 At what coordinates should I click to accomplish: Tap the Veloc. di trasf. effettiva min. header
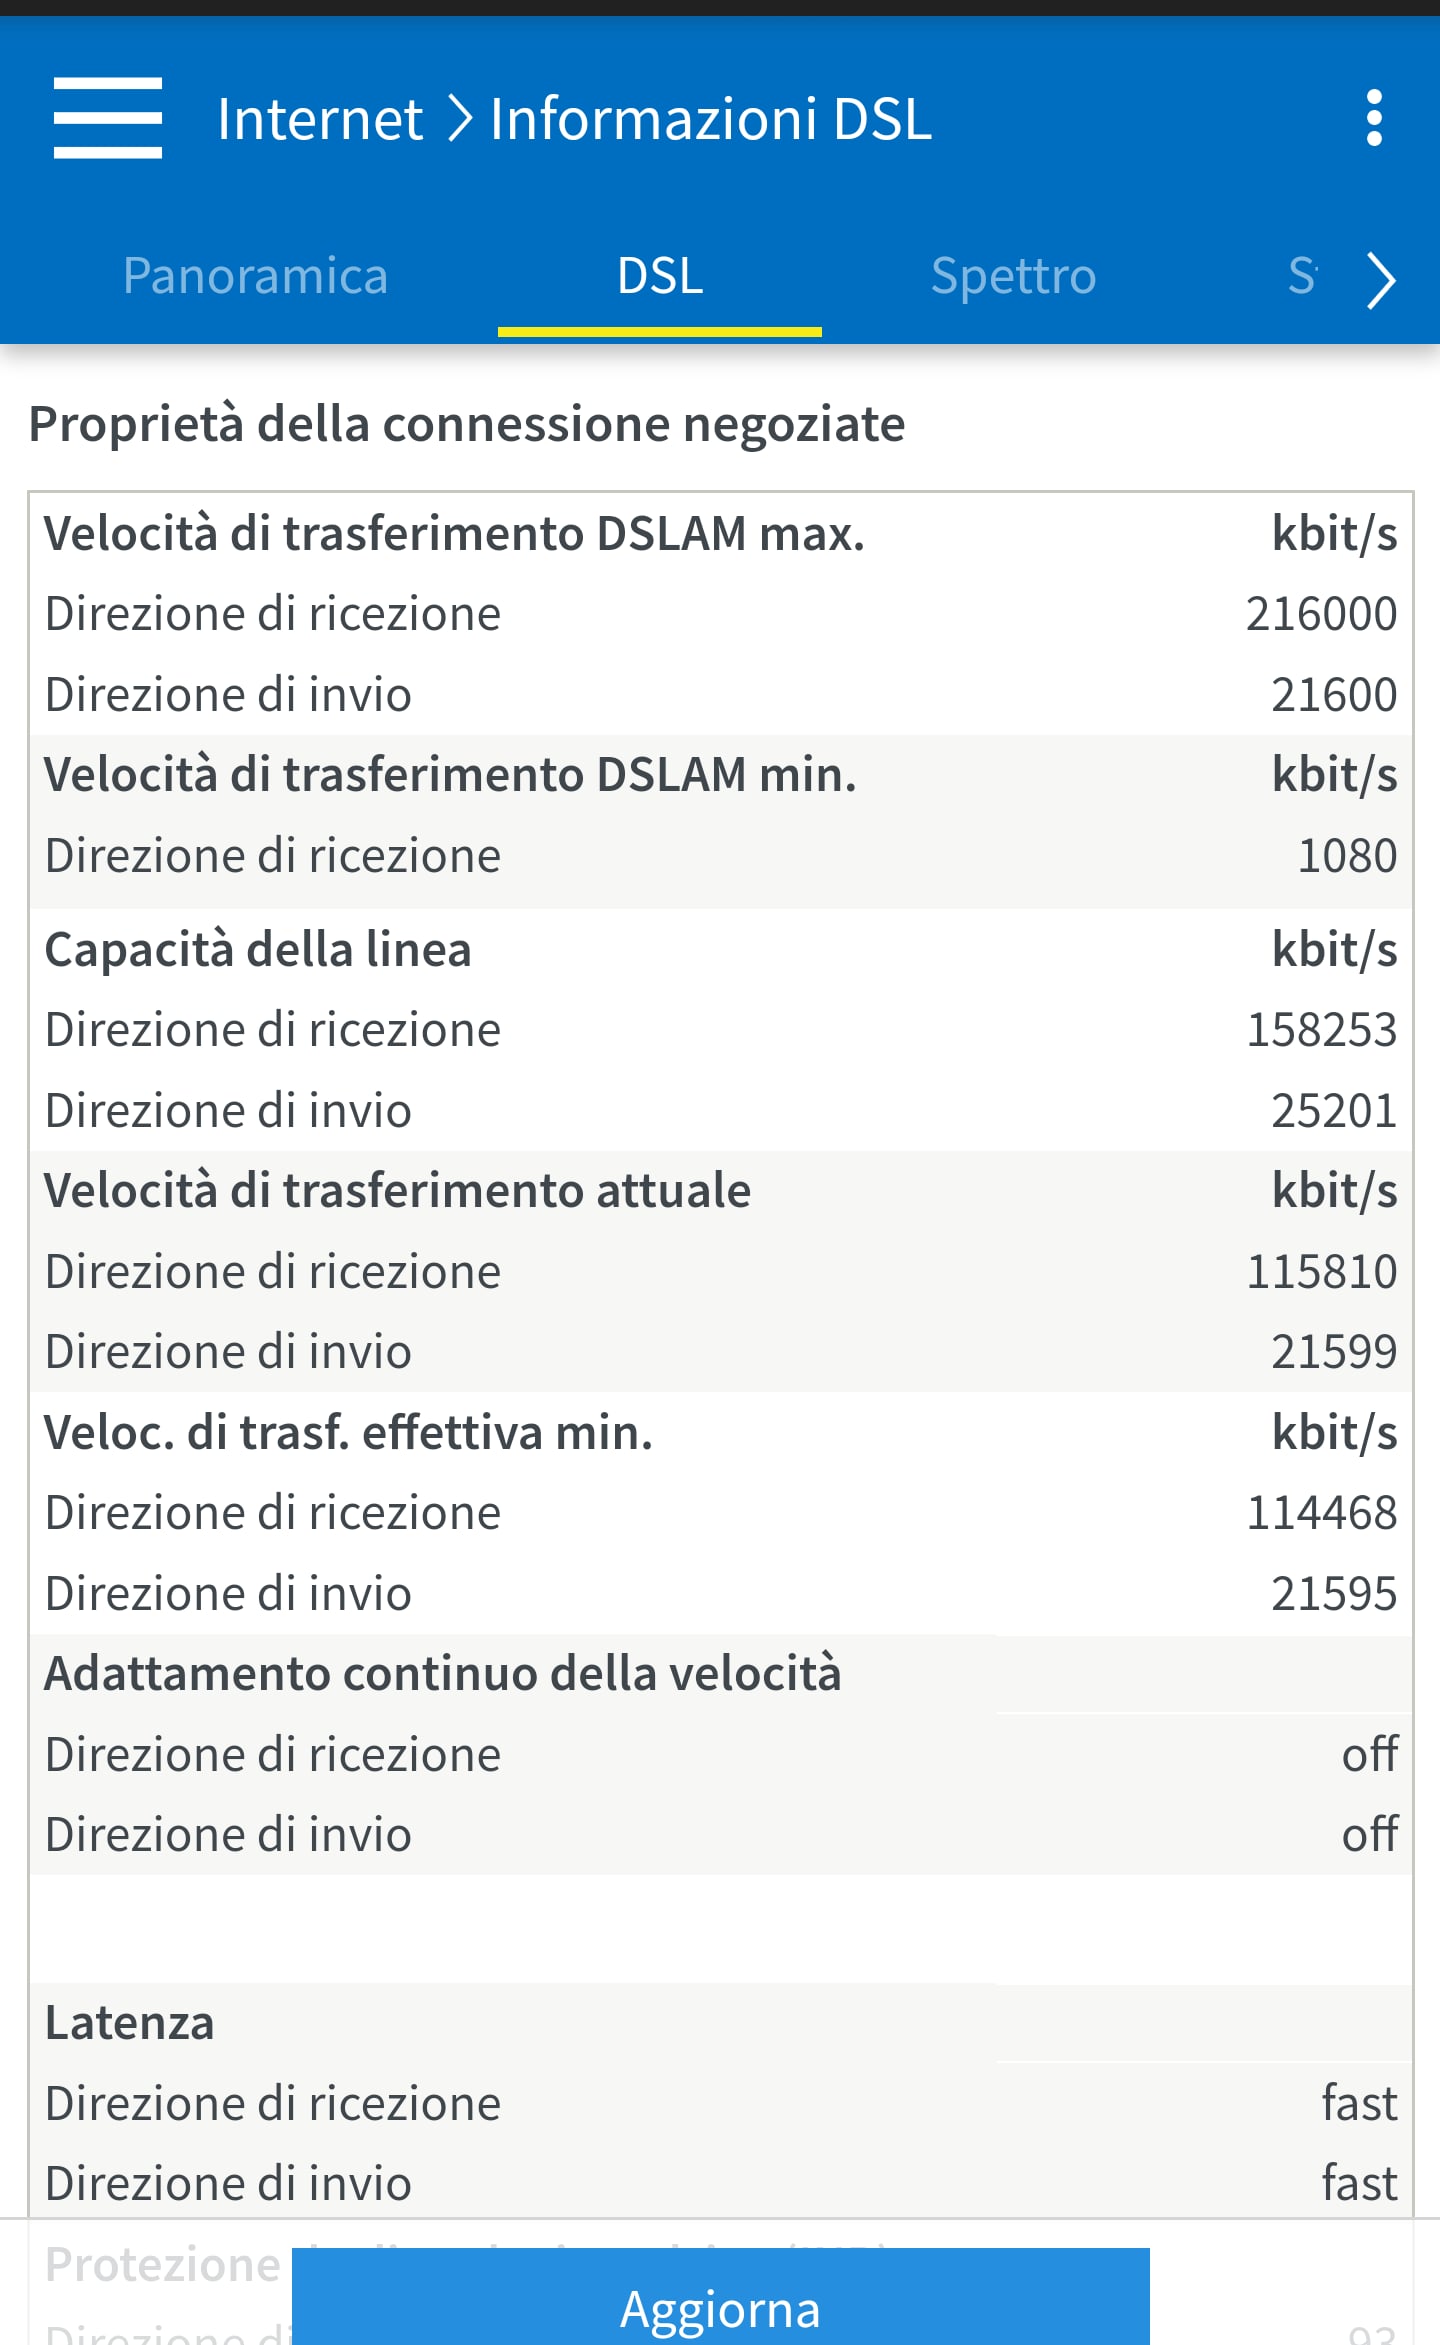click(x=348, y=1433)
